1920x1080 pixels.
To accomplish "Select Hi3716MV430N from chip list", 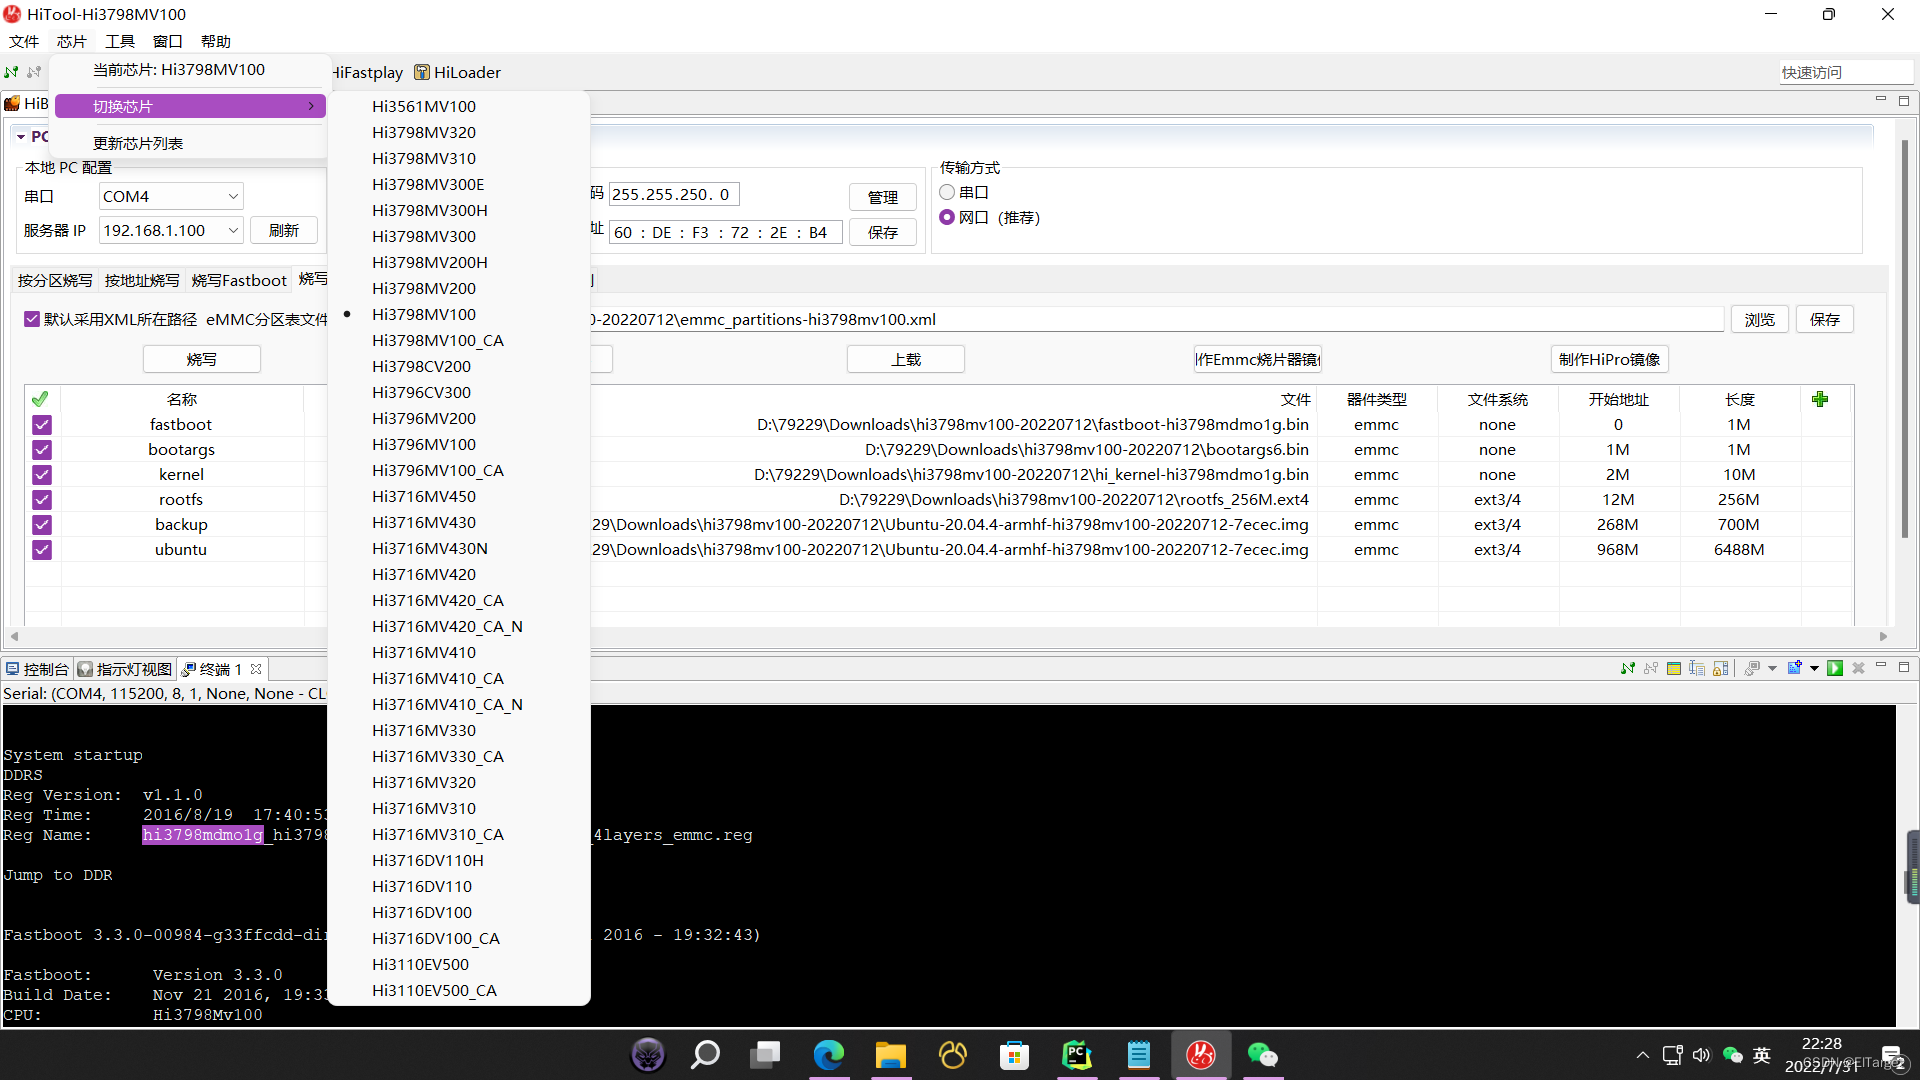I will coord(459,548).
